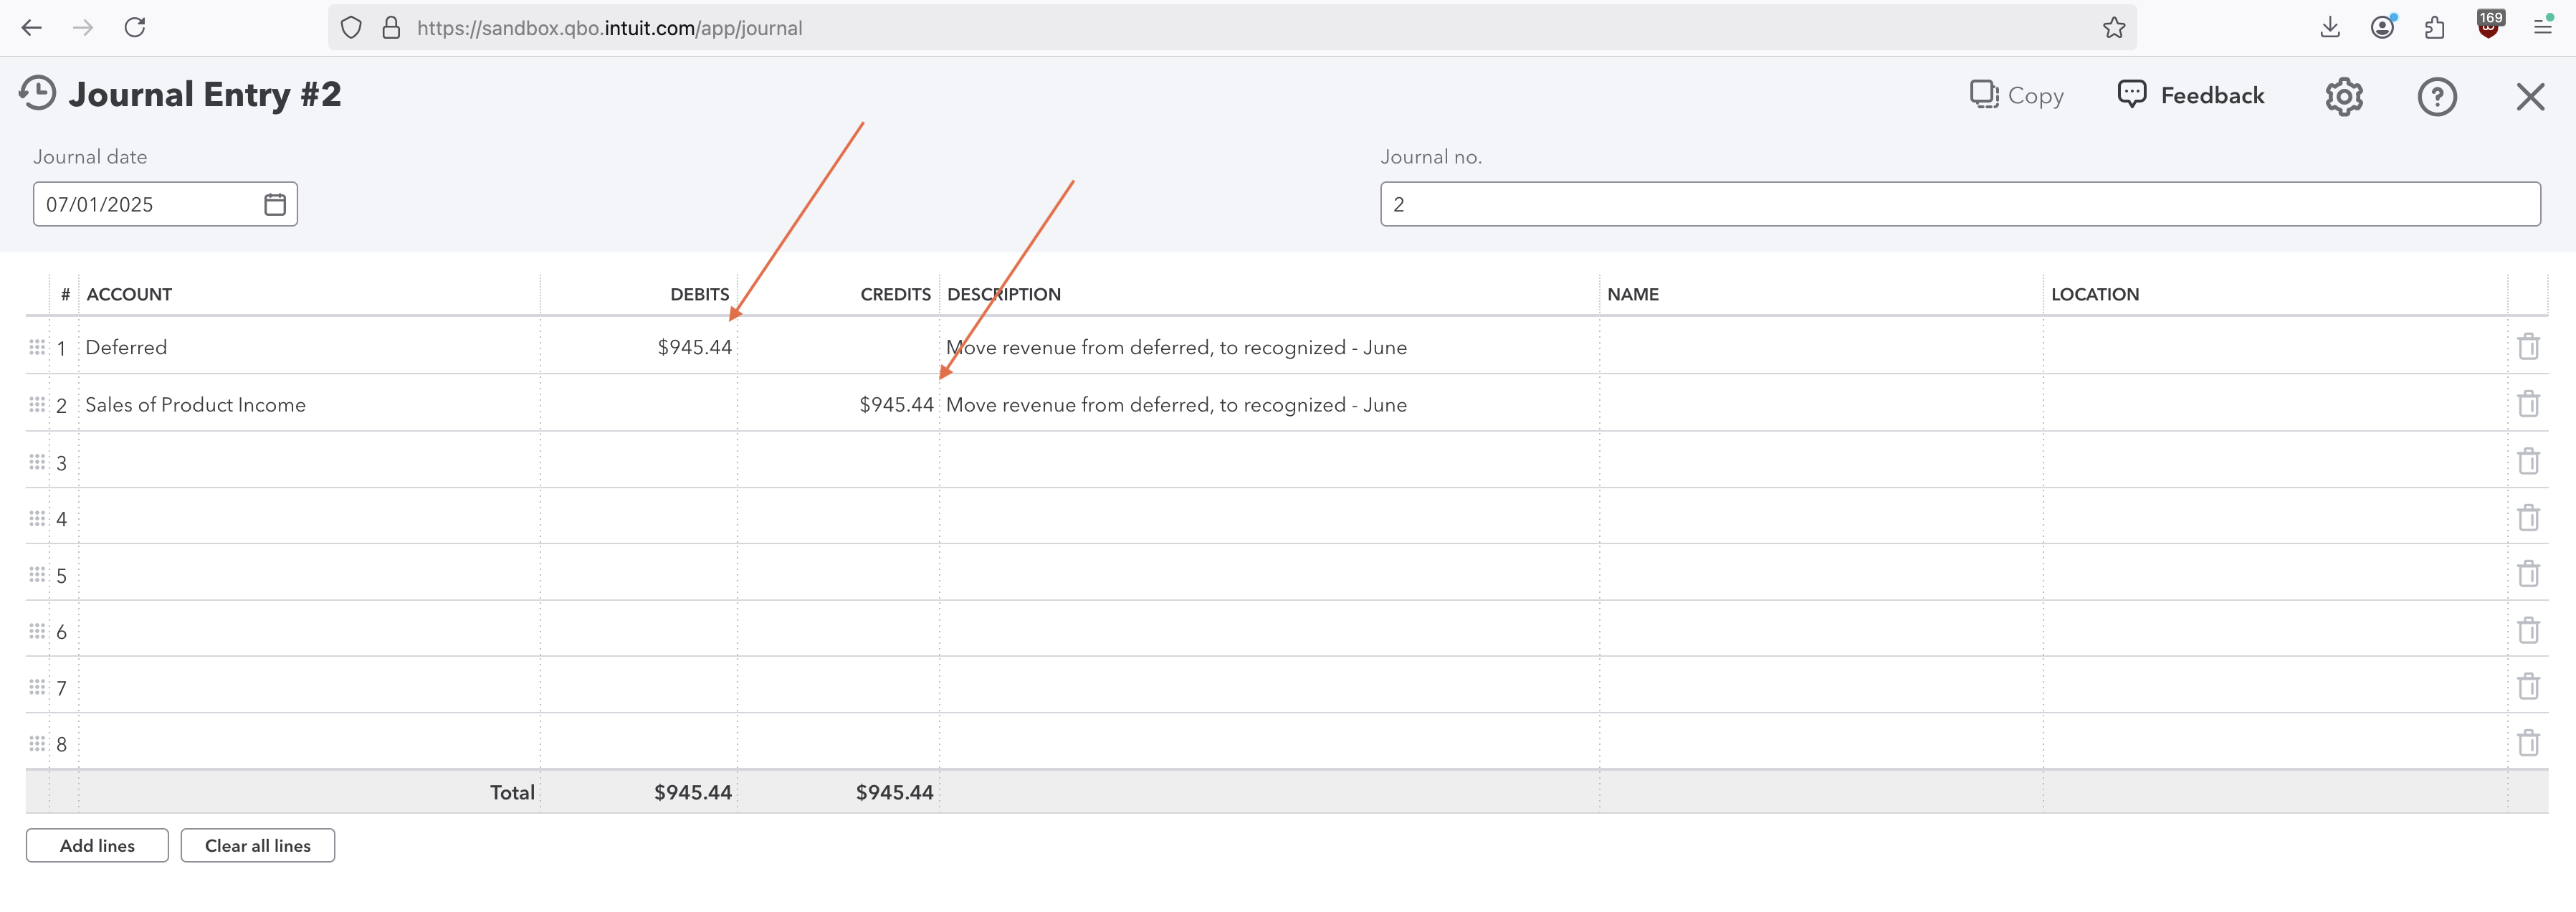The width and height of the screenshot is (2576, 912).
Task: Click trash icon on line 5
Action: pos(2528,573)
